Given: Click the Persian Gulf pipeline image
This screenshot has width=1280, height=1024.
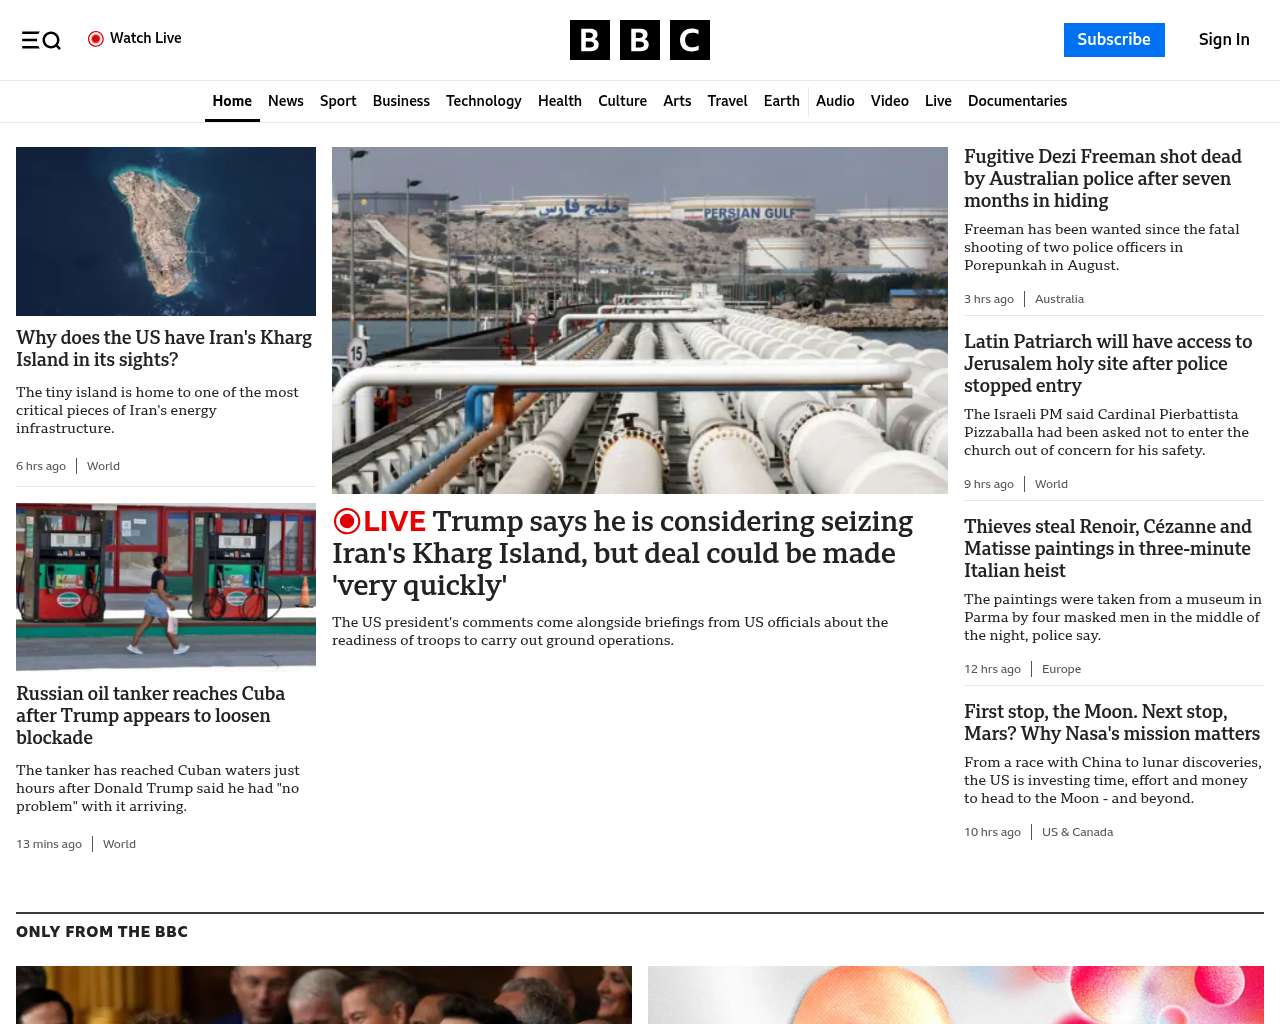Looking at the screenshot, I should pyautogui.click(x=639, y=320).
